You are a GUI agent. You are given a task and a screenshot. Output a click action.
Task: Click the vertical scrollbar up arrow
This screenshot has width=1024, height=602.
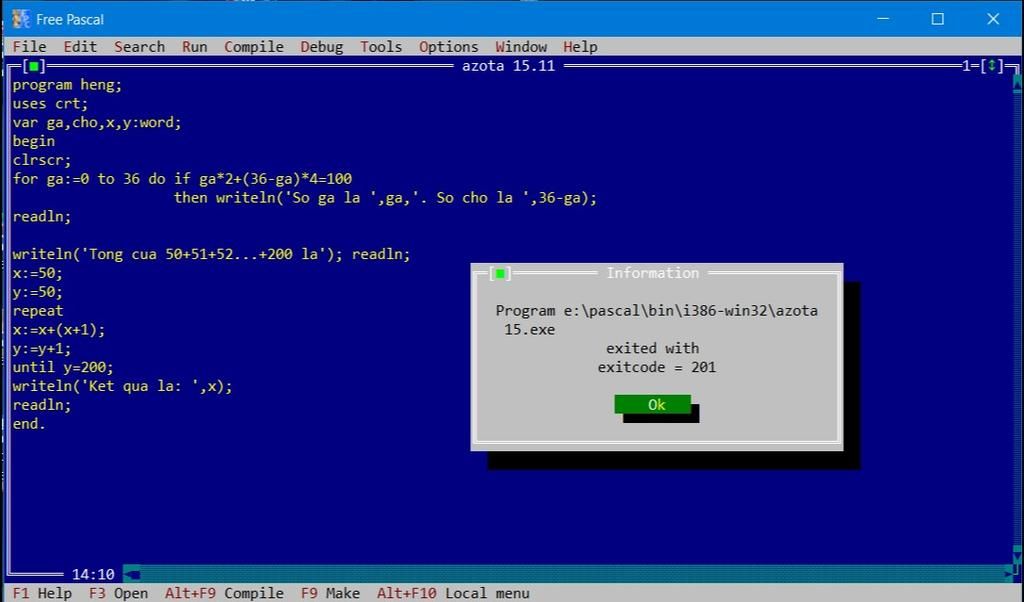click(1017, 85)
